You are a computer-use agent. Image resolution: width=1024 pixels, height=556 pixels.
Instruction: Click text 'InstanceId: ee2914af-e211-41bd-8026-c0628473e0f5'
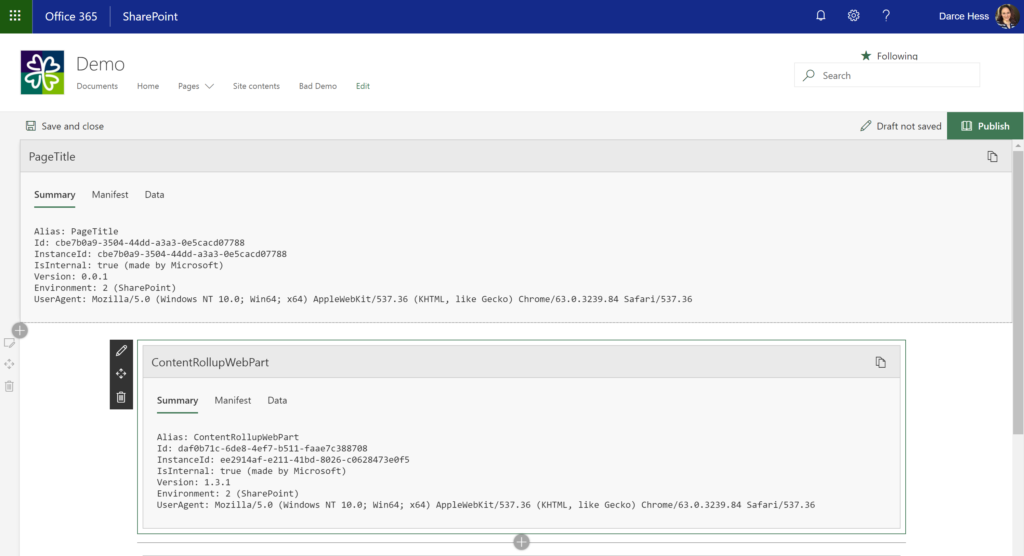click(283, 460)
